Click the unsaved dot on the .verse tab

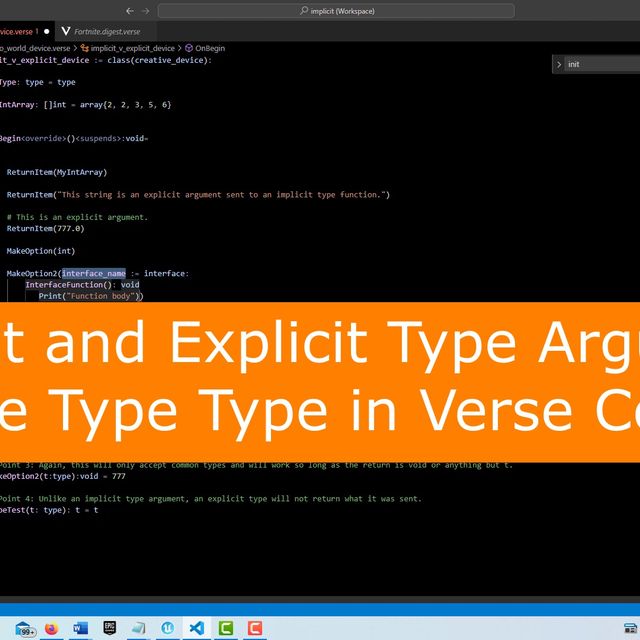click(x=47, y=31)
